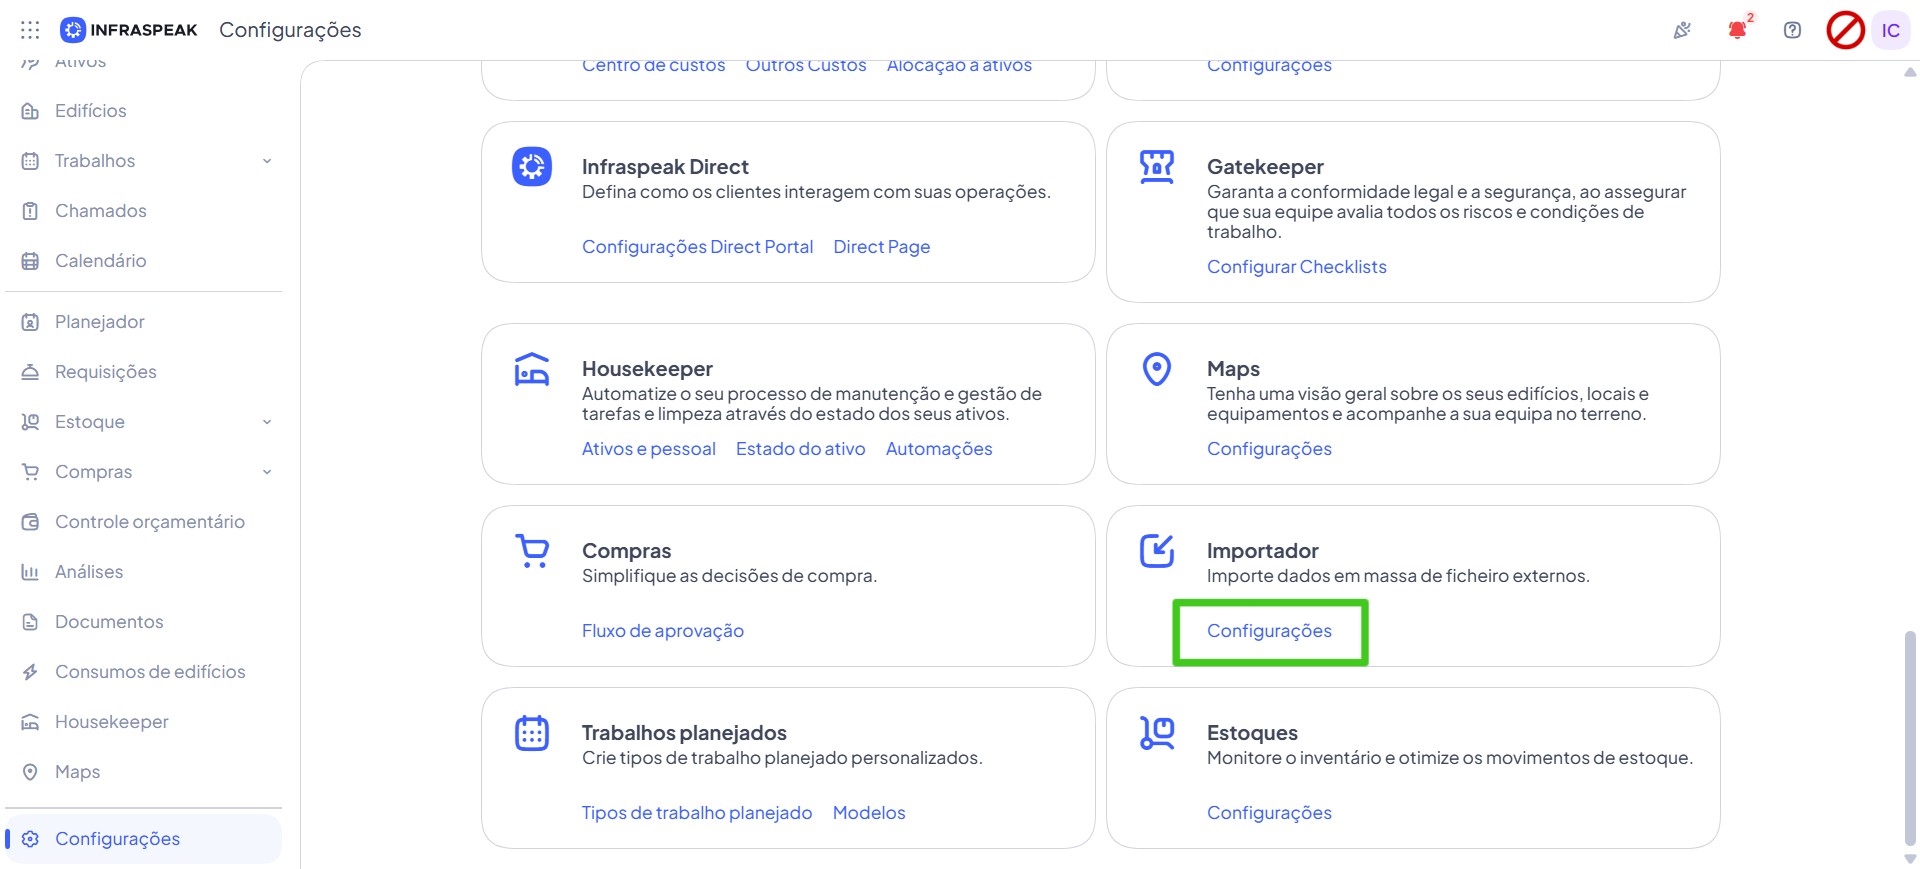Click the Configurações gear icon in sidebar

[x=30, y=839]
